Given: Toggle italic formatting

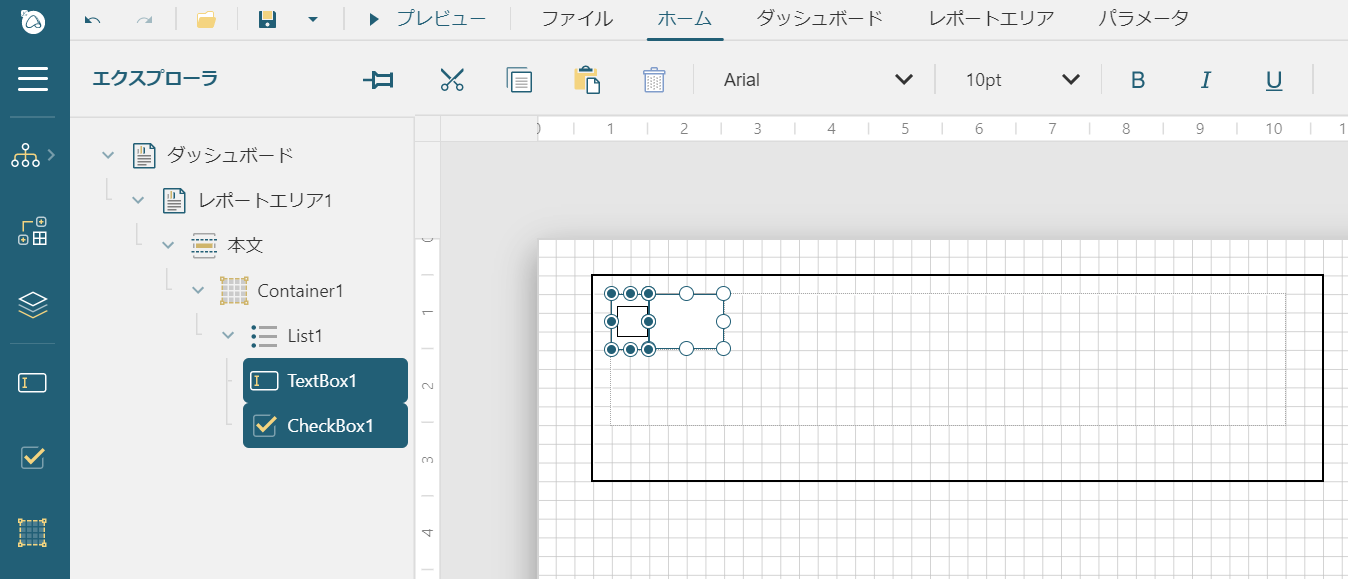Looking at the screenshot, I should 1205,80.
